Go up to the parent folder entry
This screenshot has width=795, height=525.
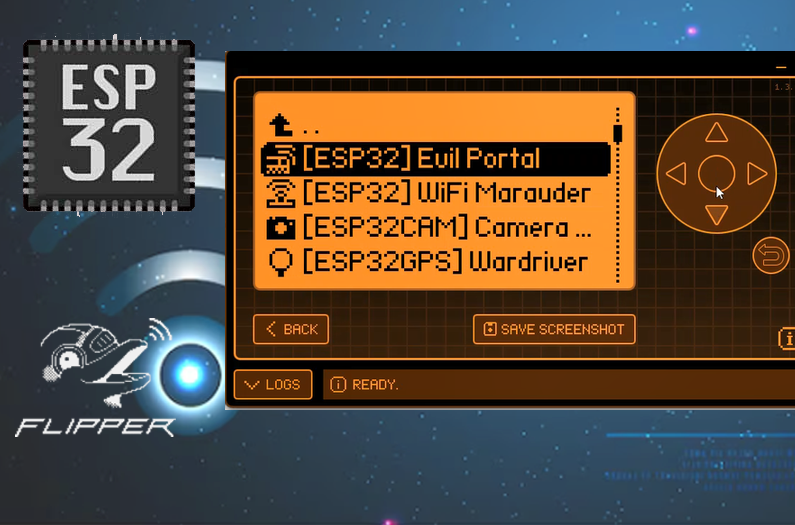[x=436, y=125]
